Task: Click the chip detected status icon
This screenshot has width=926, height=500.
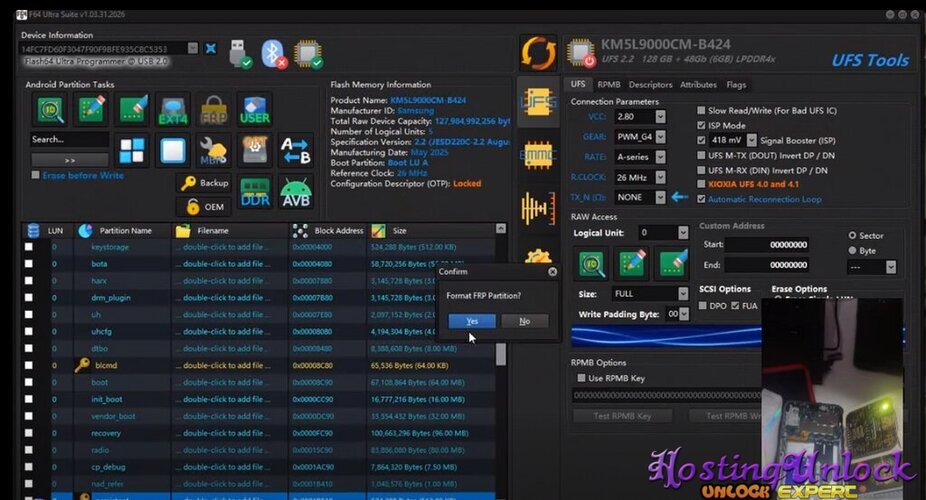Action: [x=308, y=54]
